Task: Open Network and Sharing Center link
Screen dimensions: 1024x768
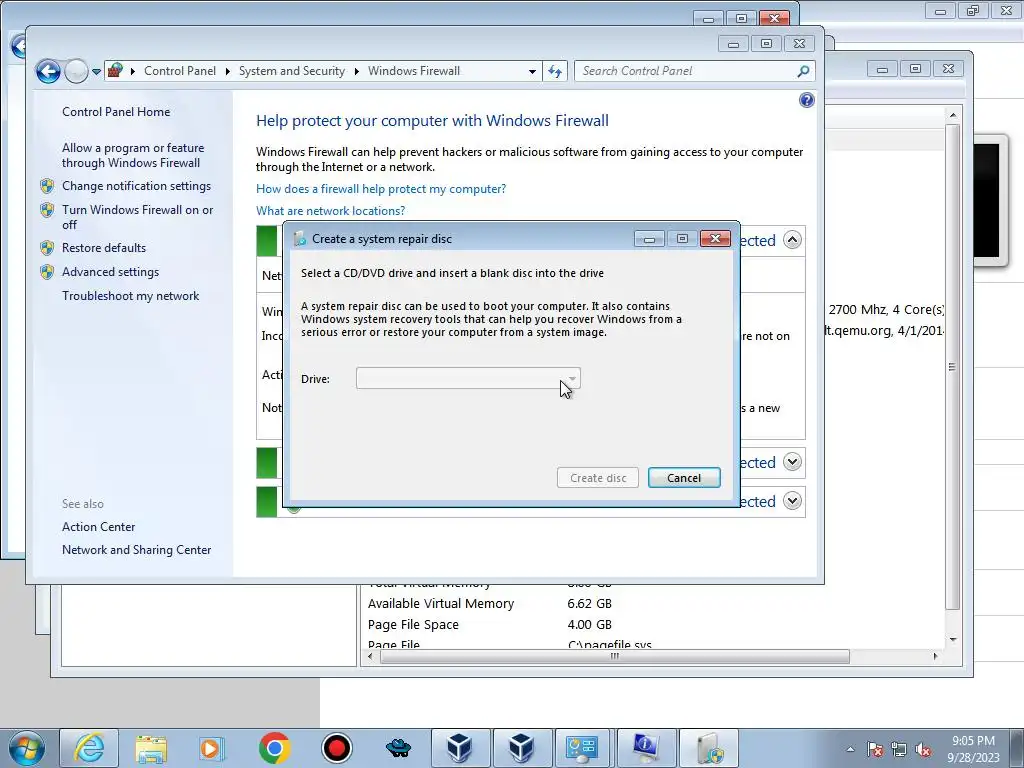Action: [136, 550]
